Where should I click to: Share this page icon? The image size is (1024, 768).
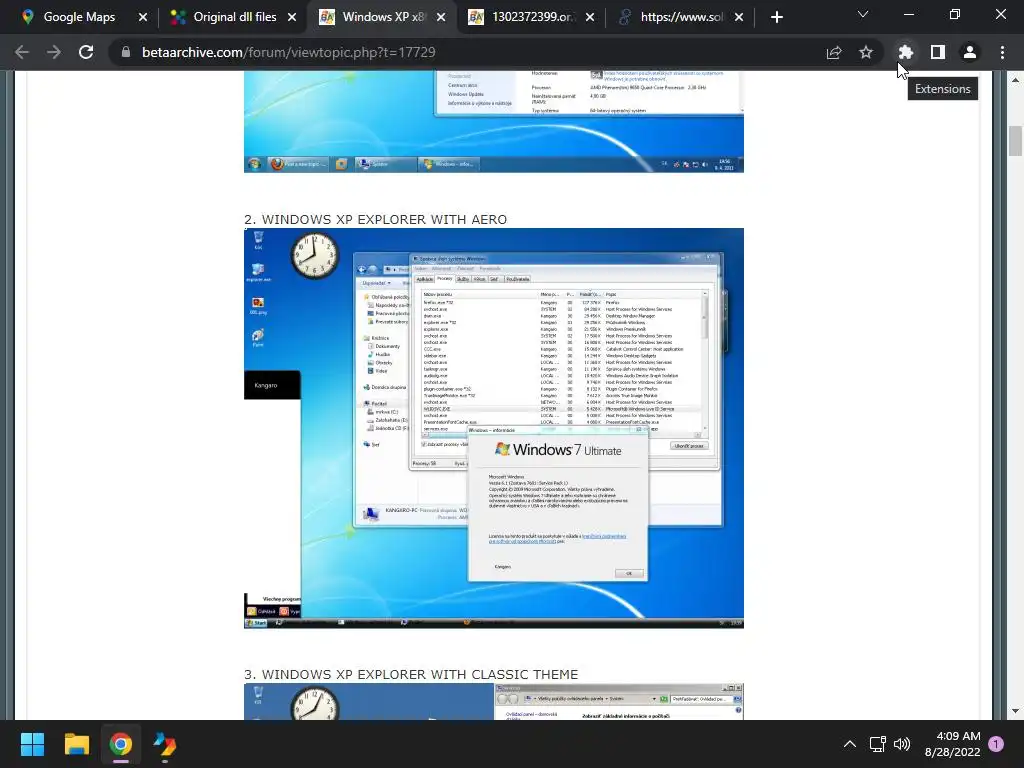(x=834, y=52)
